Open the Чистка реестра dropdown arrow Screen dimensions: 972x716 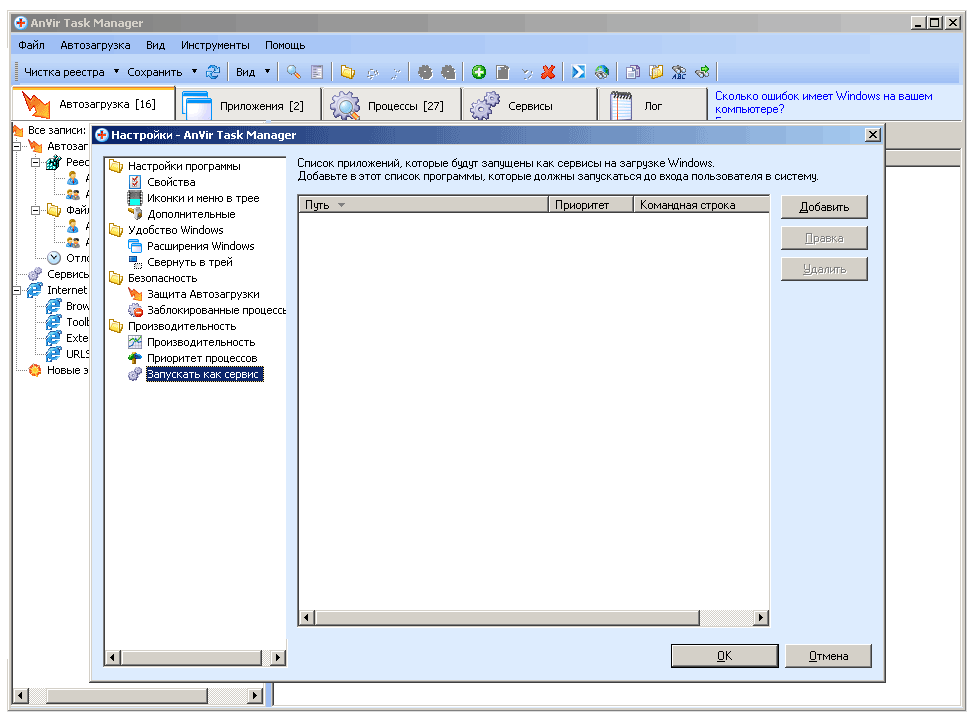point(116,72)
